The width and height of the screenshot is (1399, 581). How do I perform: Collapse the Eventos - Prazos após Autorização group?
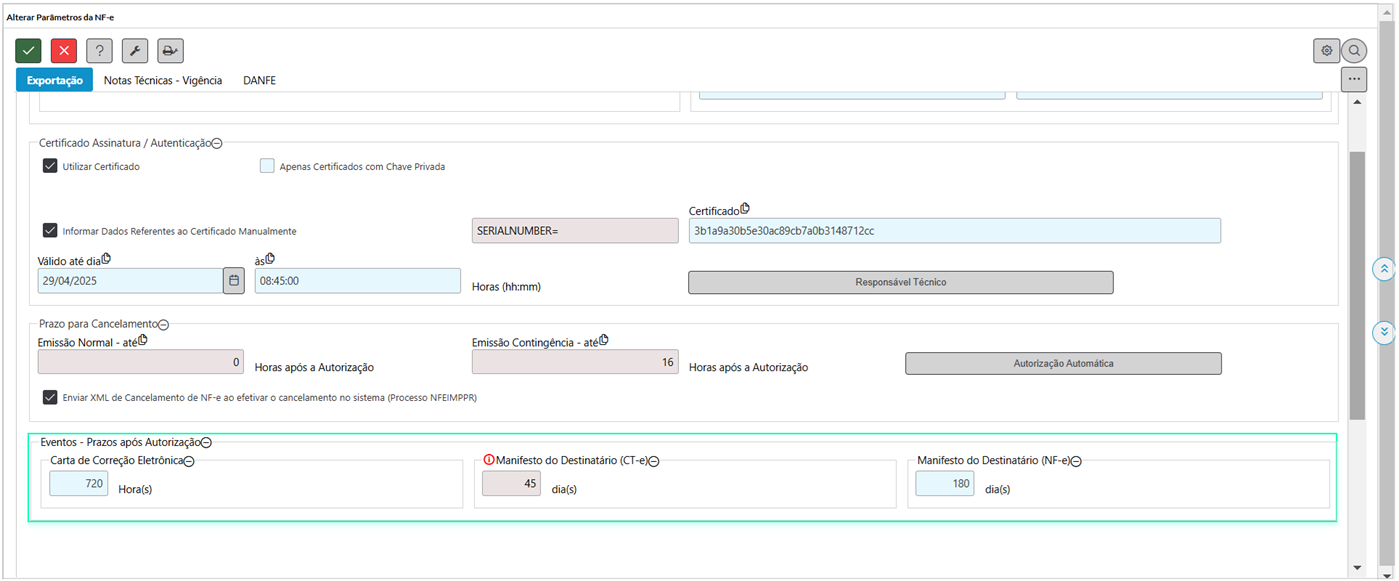[x=206, y=442]
